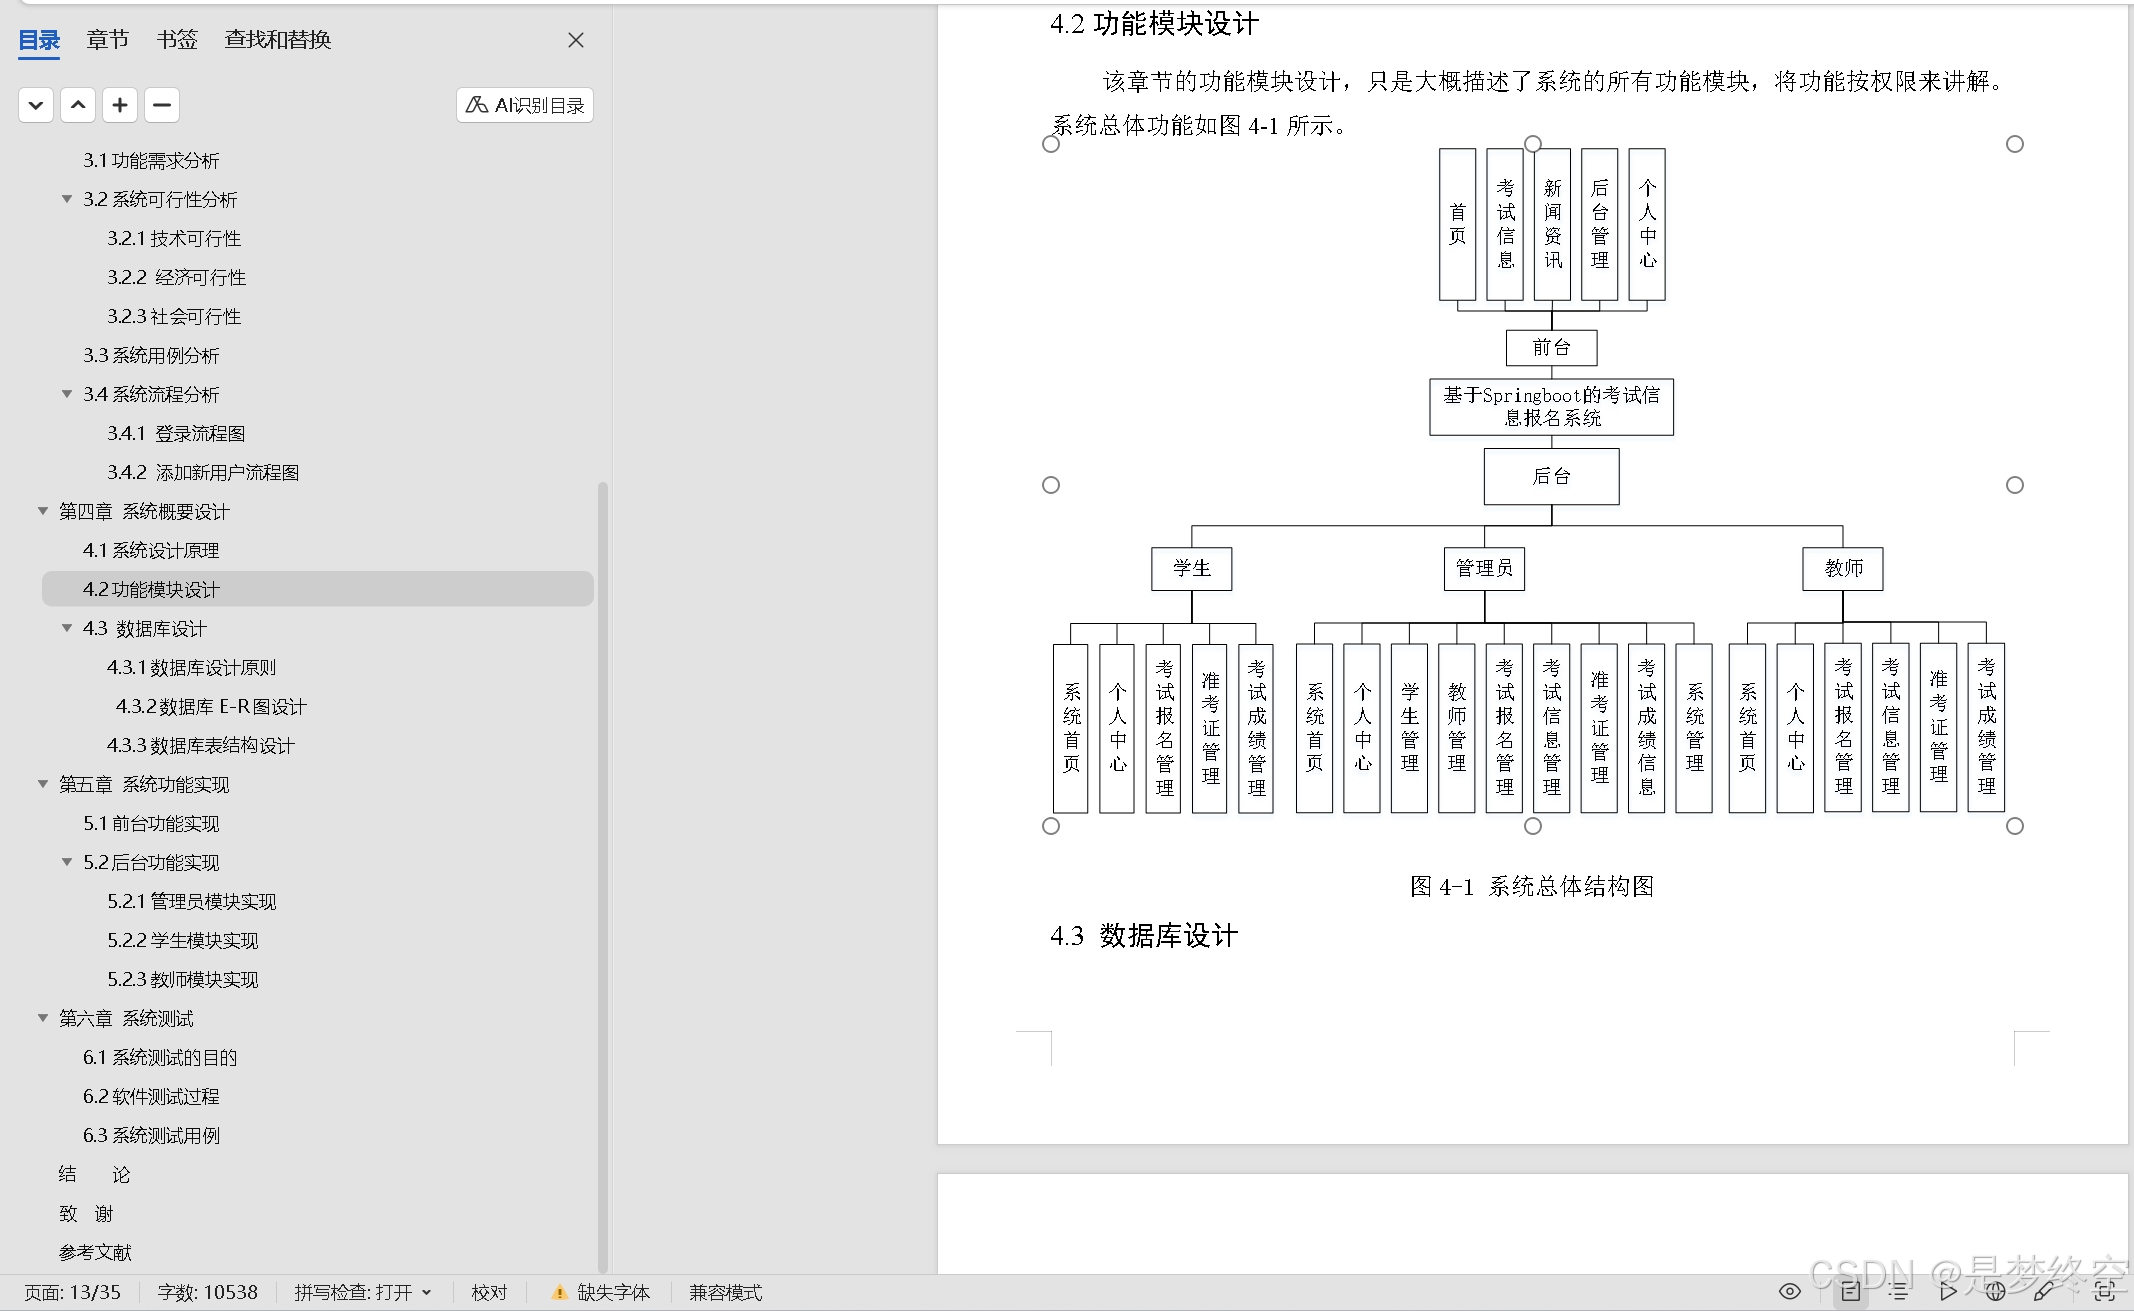Open web layout globe icon
The height and width of the screenshot is (1311, 2134).
point(1995,1291)
